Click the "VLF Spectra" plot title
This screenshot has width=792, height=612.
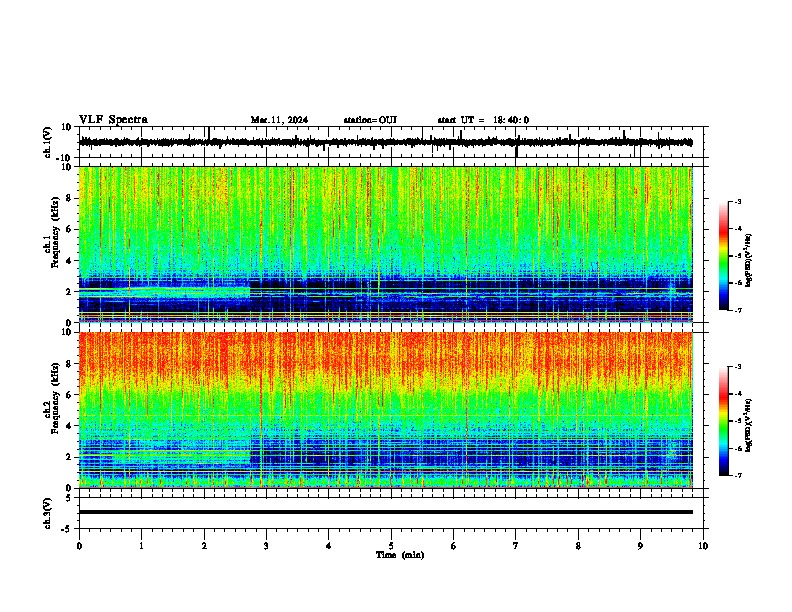tap(113, 120)
